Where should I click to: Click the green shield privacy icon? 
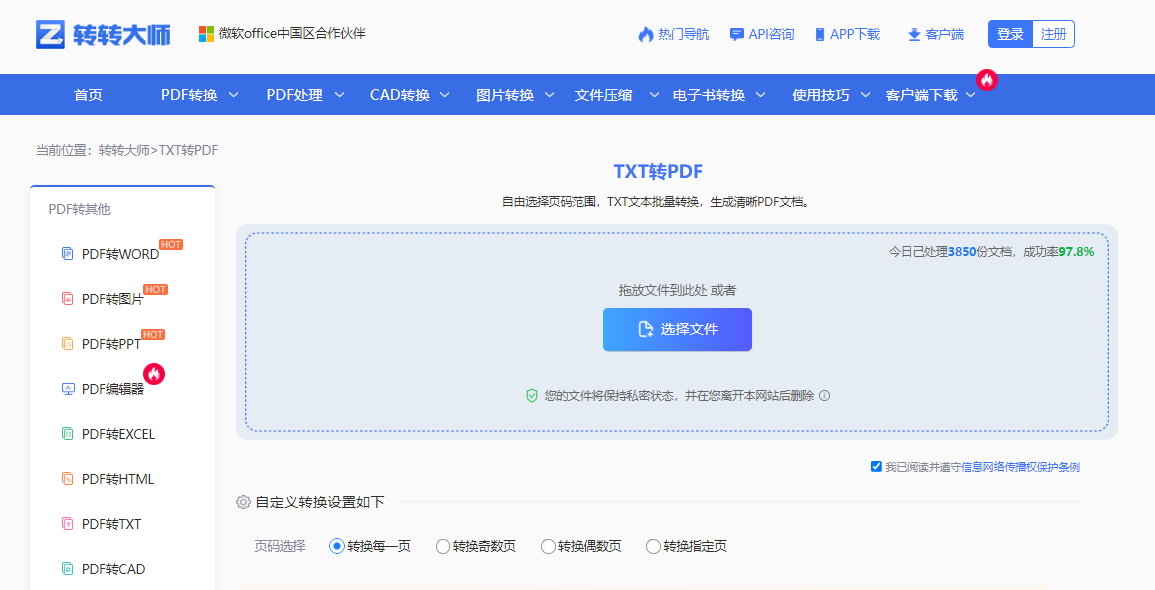click(532, 396)
